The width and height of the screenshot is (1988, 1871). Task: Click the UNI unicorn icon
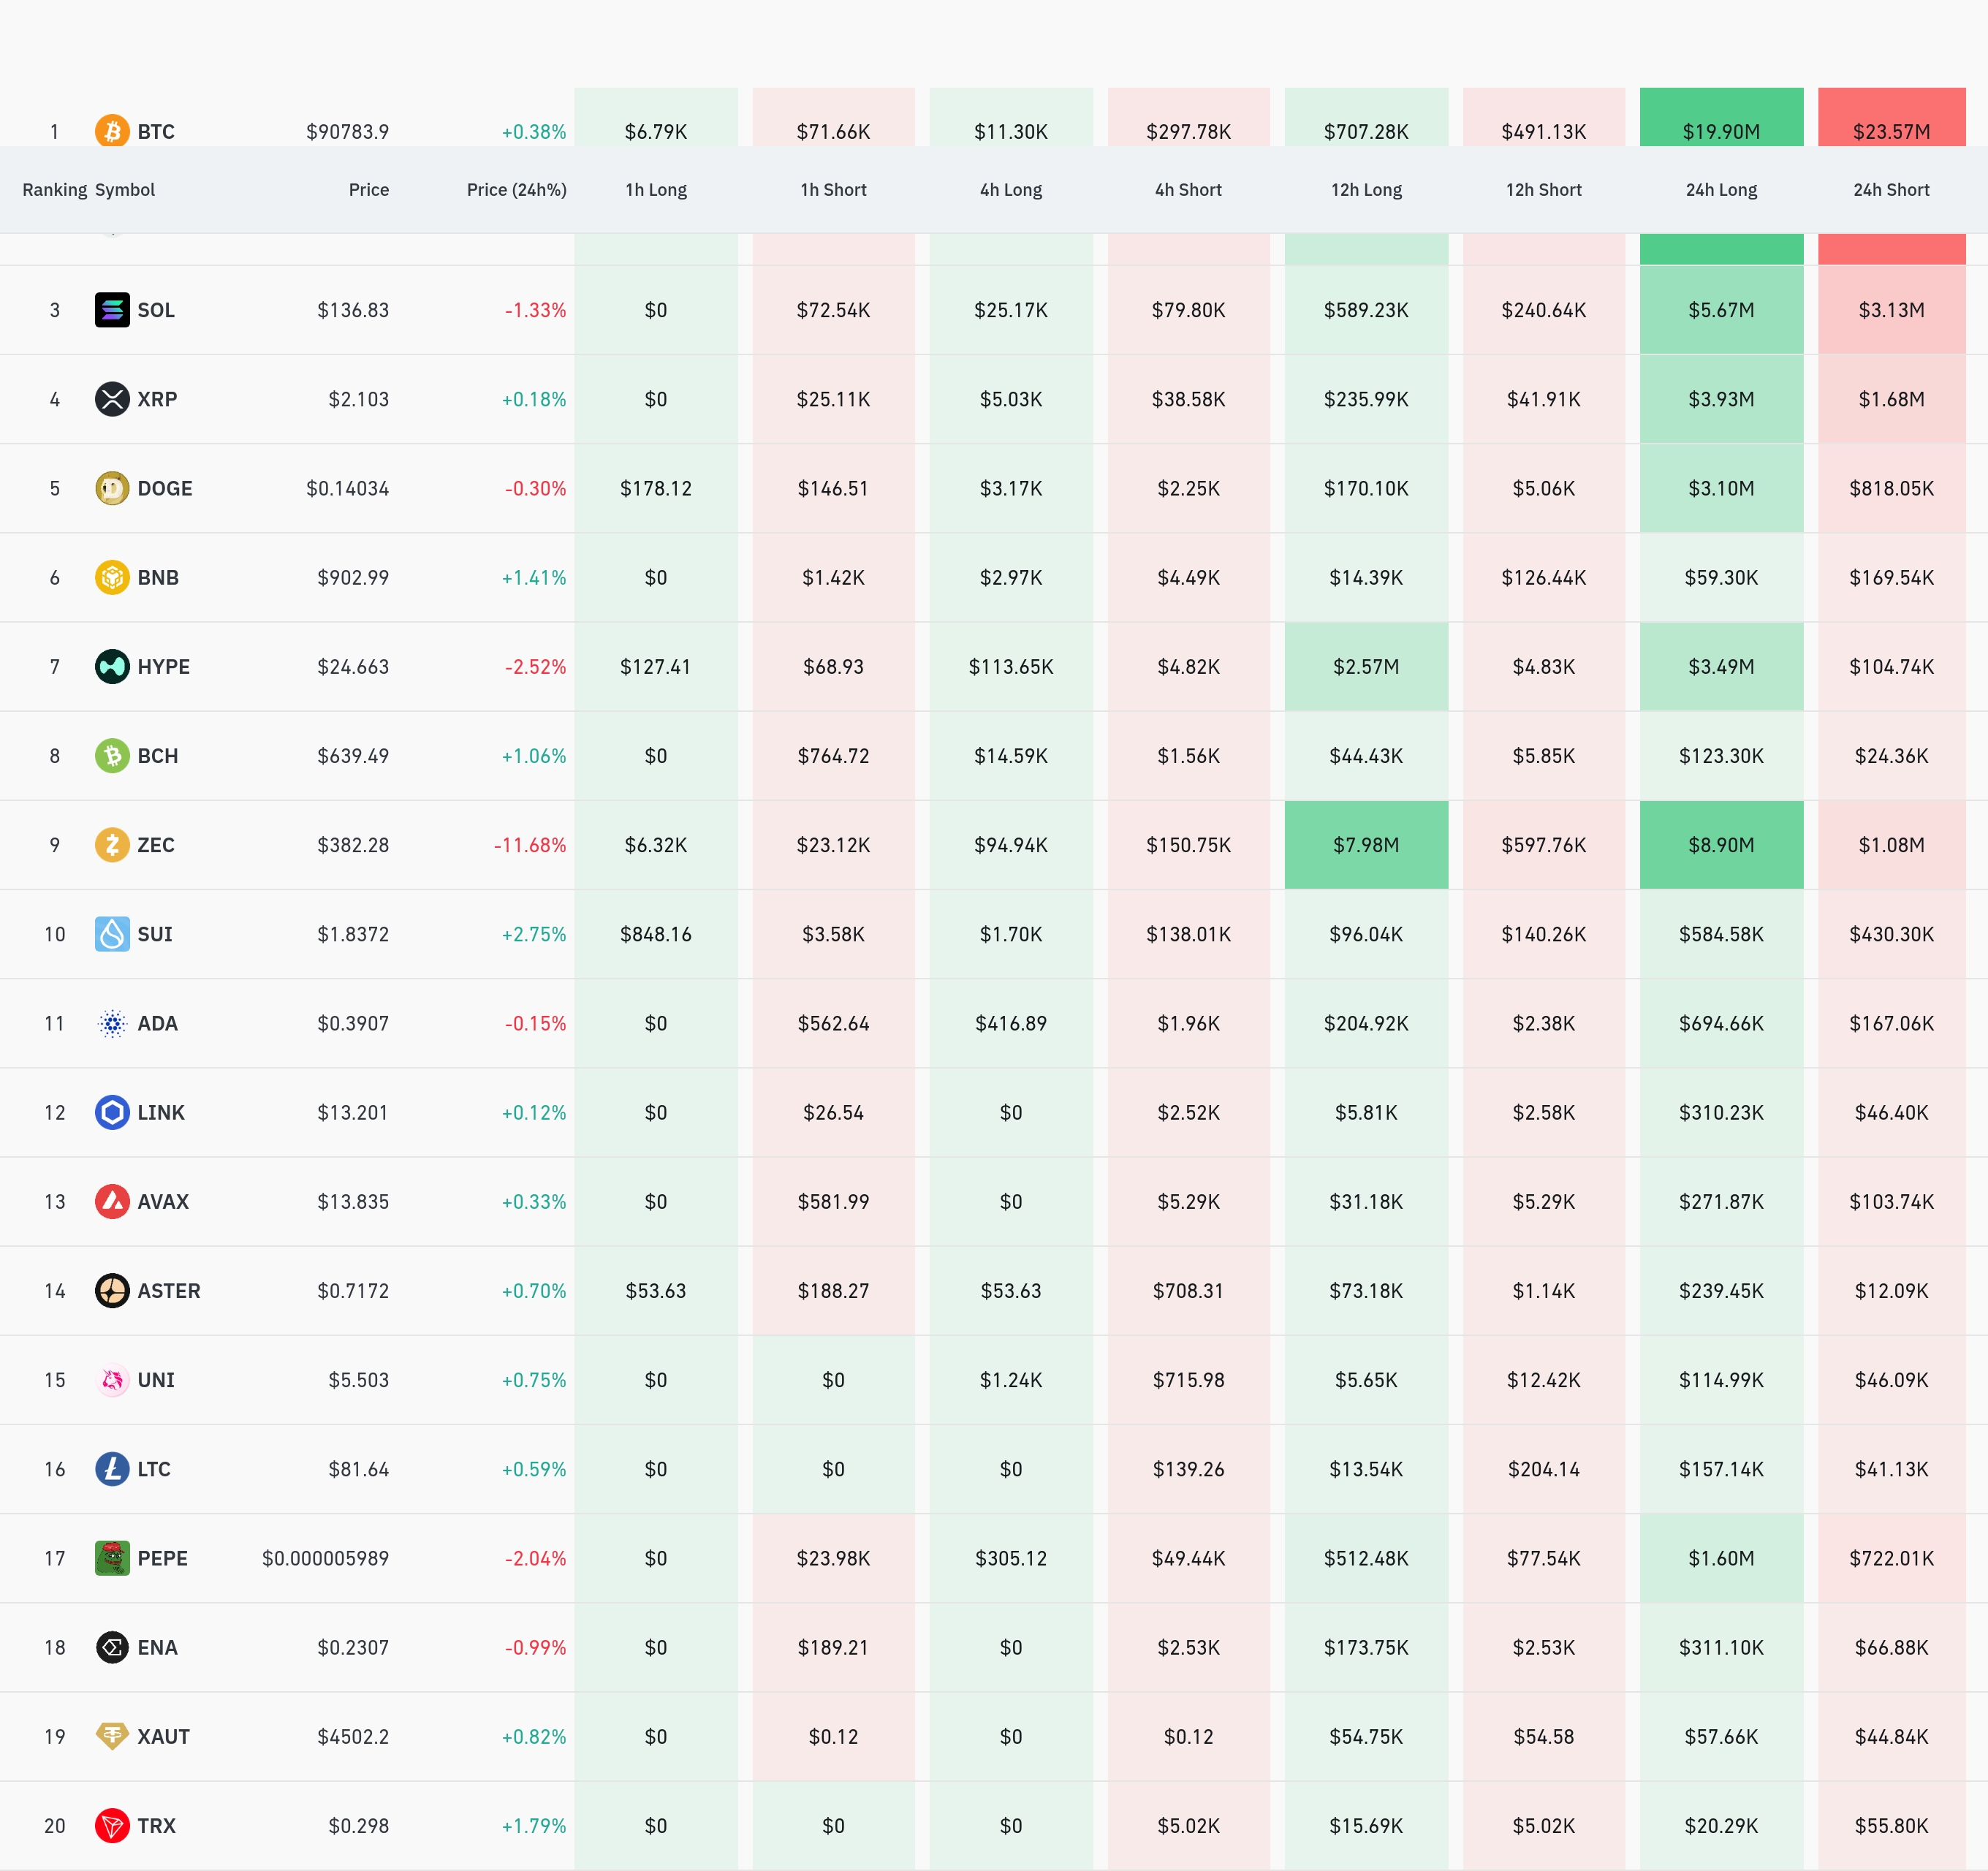coord(112,1380)
